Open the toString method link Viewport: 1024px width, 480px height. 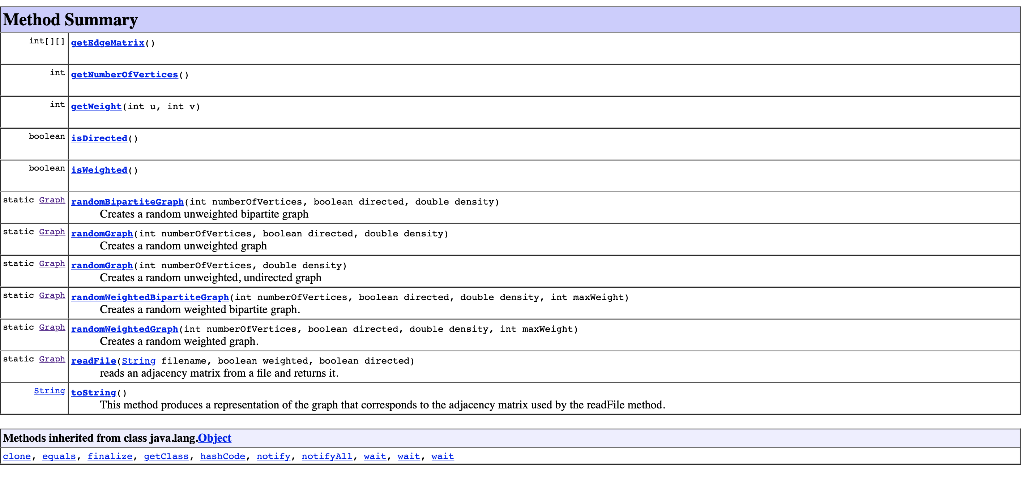pos(93,392)
